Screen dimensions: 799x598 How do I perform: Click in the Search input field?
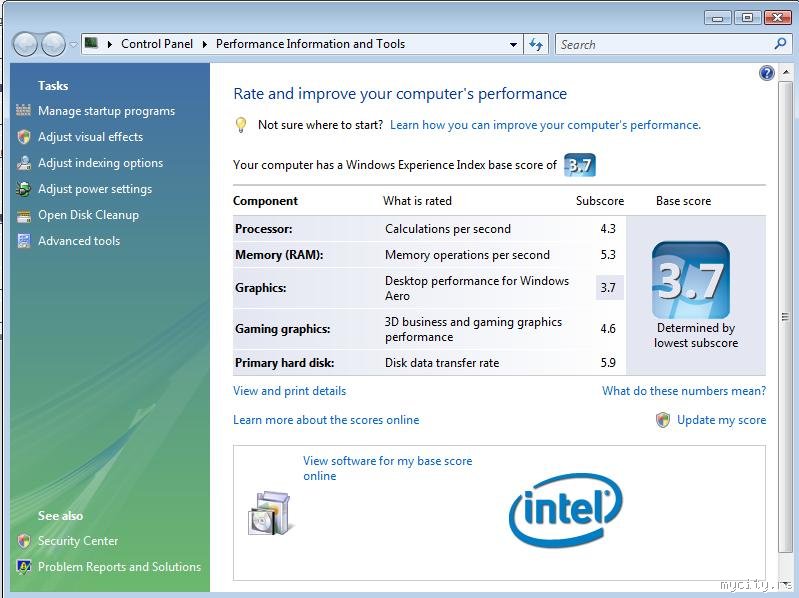coord(665,44)
